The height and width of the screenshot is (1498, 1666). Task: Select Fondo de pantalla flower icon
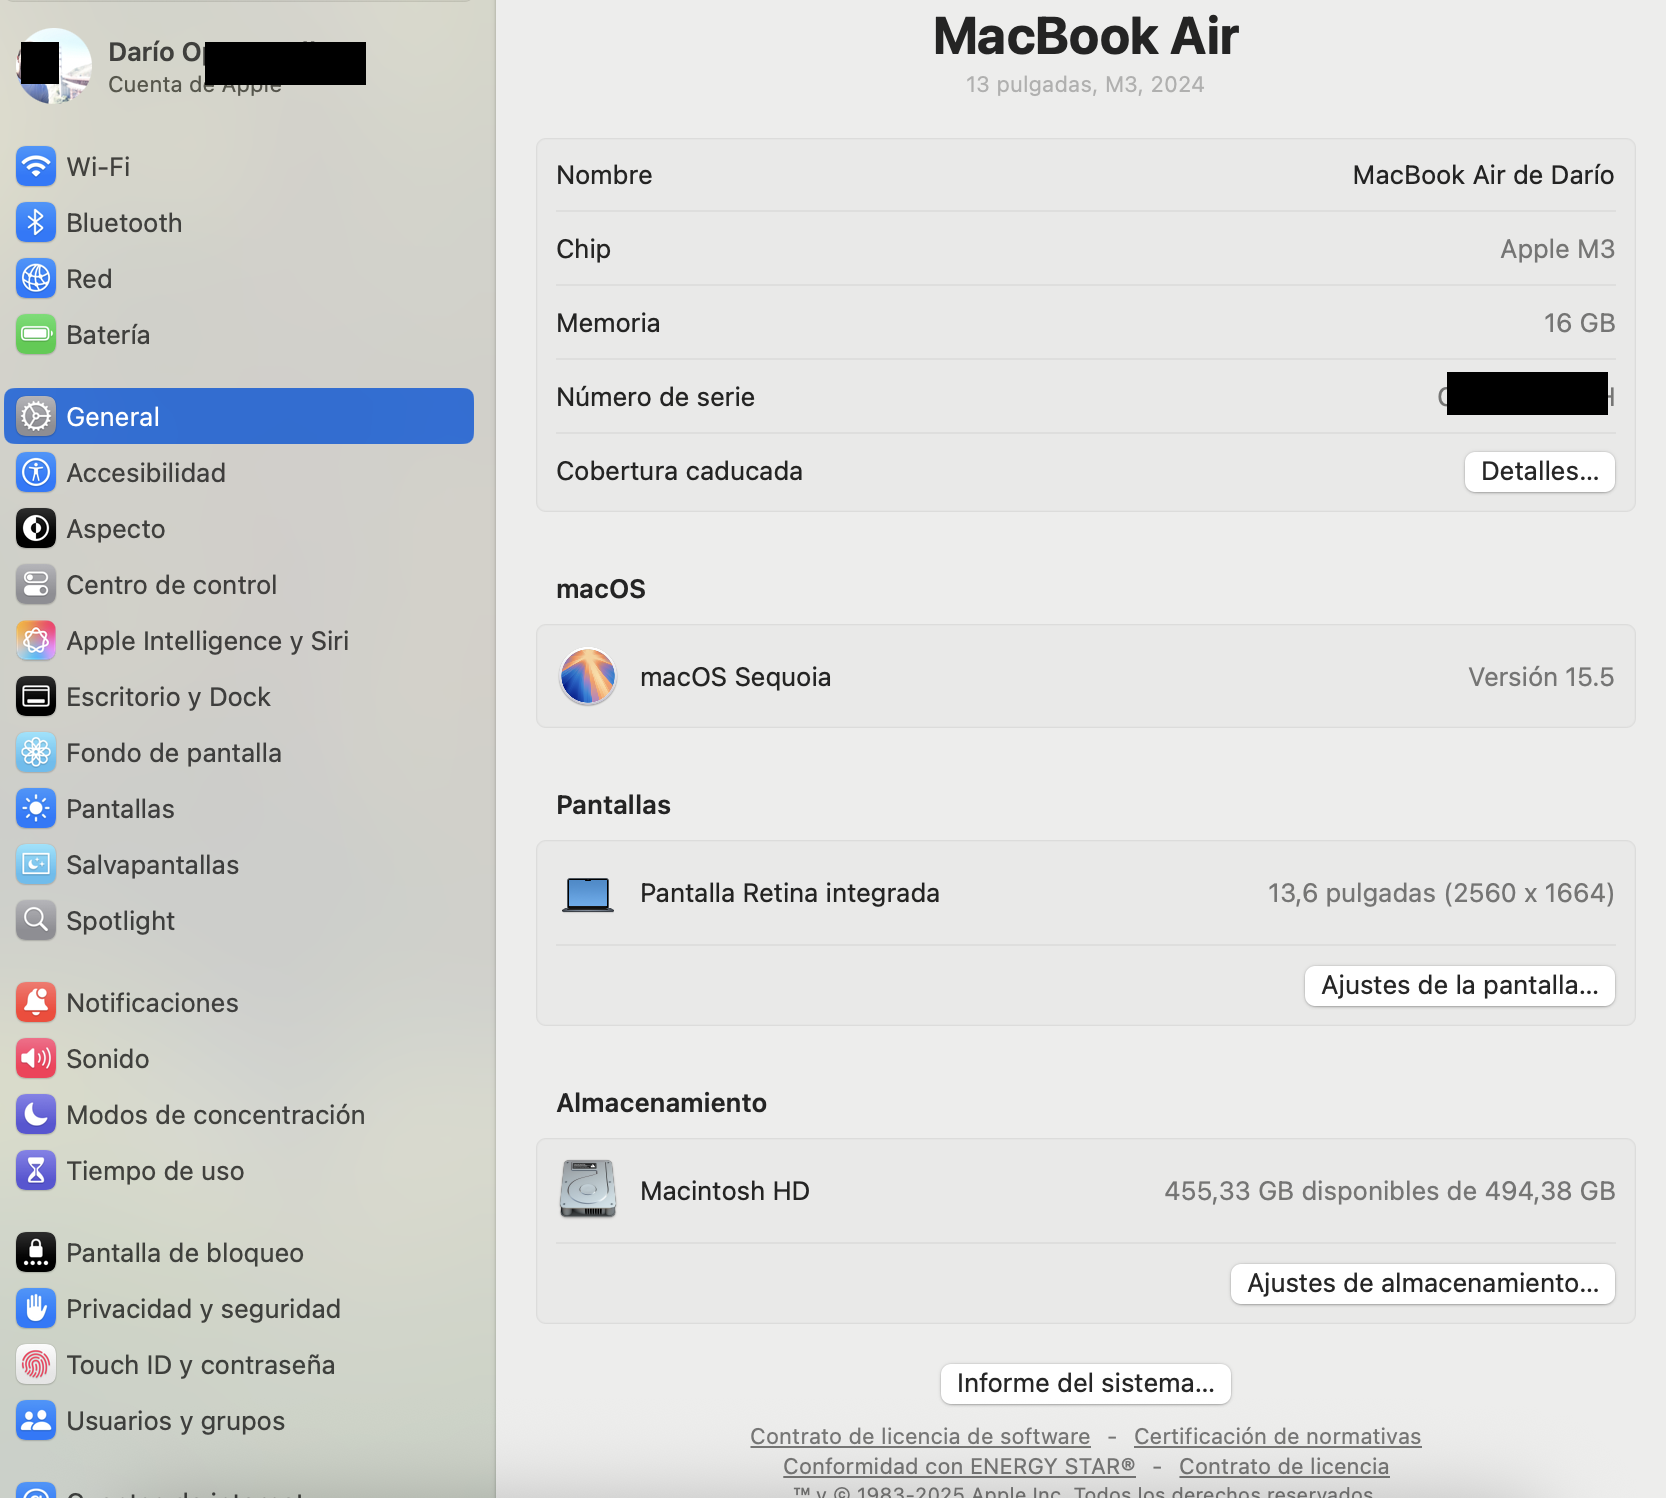(36, 752)
